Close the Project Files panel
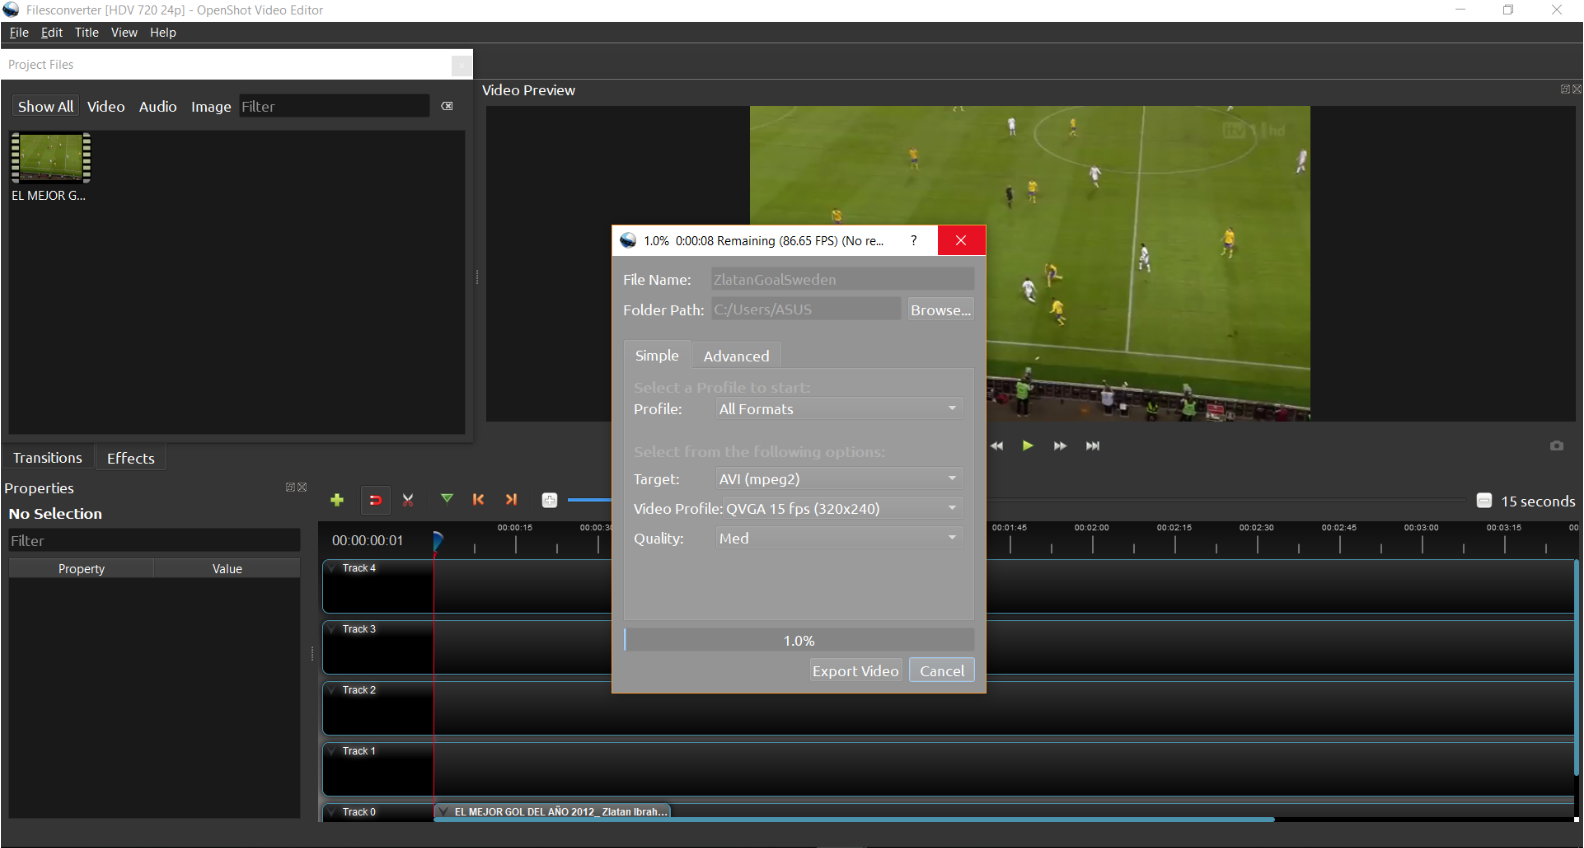The width and height of the screenshot is (1584, 848). point(461,65)
